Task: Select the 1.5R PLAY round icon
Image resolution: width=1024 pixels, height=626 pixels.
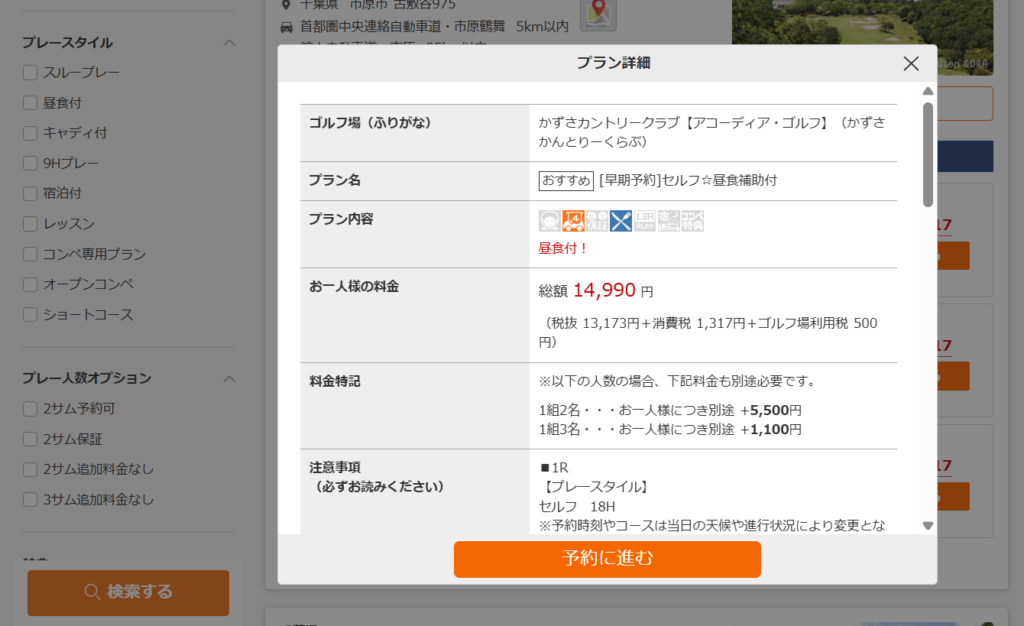Action: pyautogui.click(x=645, y=221)
